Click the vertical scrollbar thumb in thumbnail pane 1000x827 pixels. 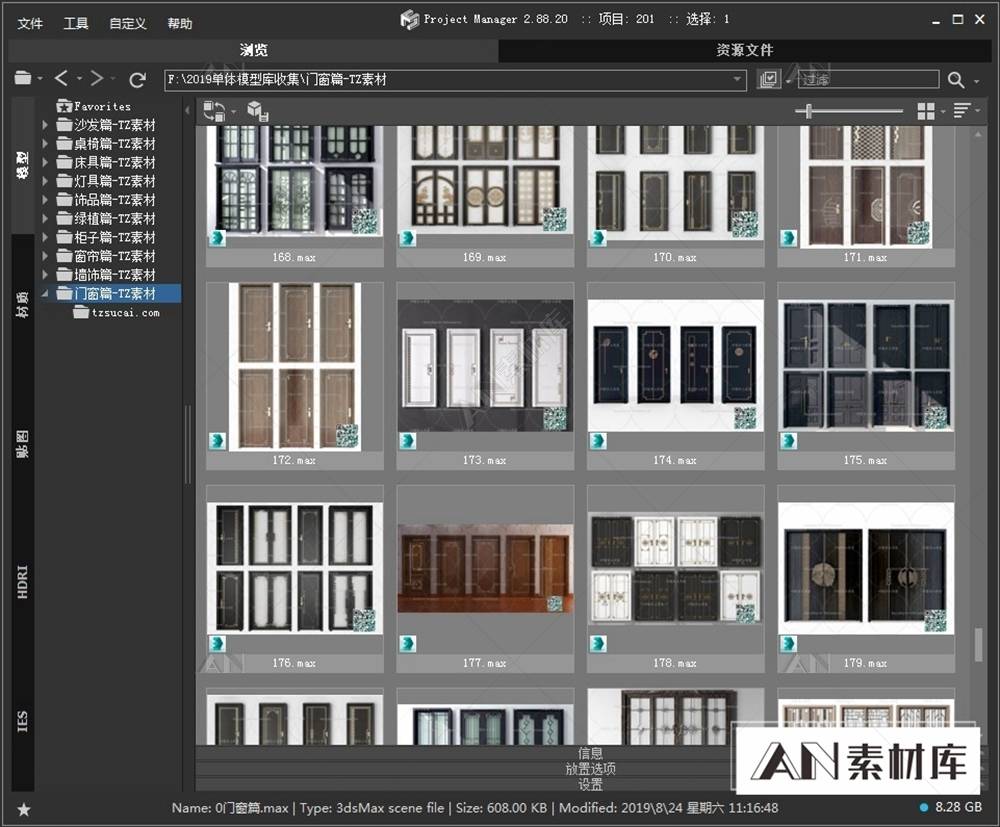(978, 645)
